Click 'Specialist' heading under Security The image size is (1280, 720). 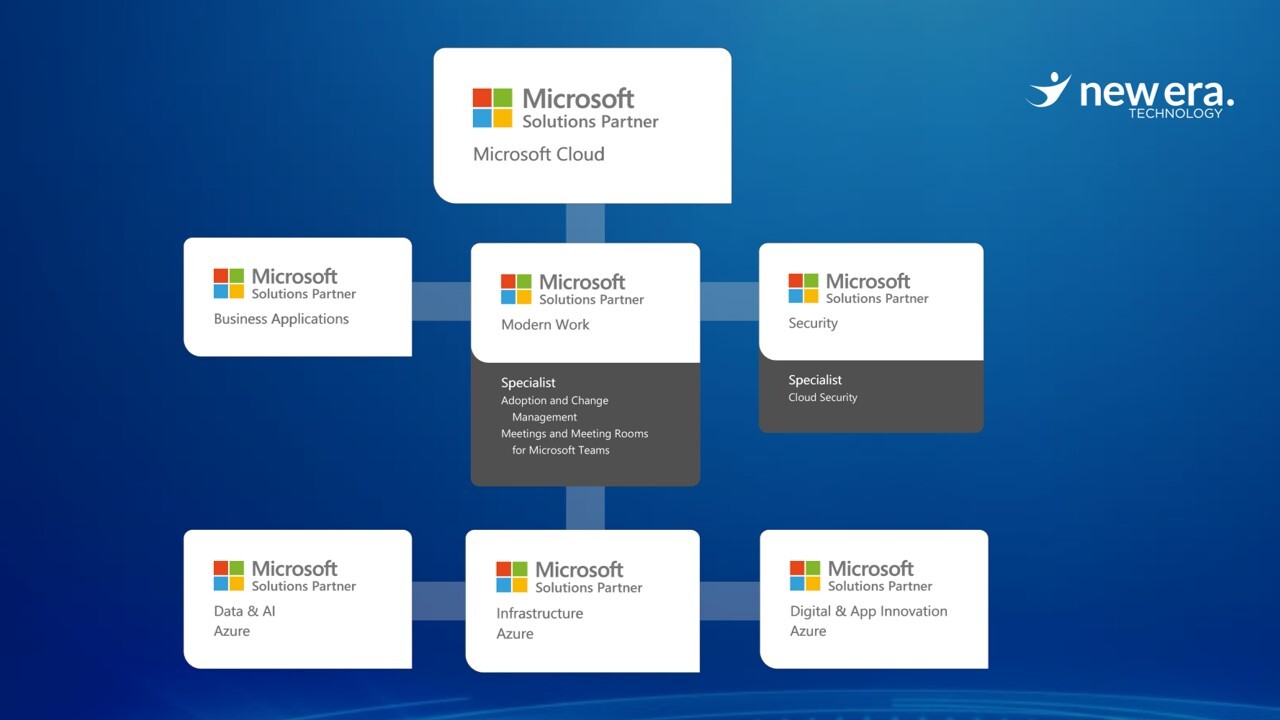815,380
